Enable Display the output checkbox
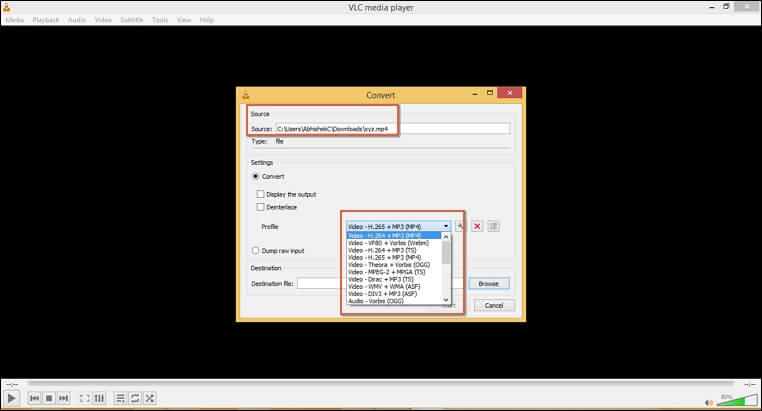Screen dimensions: 762x411 [261, 194]
